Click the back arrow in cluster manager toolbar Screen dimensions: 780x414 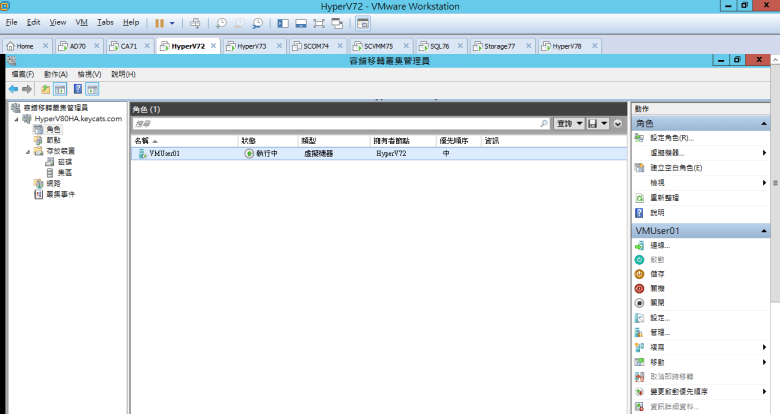click(13, 89)
